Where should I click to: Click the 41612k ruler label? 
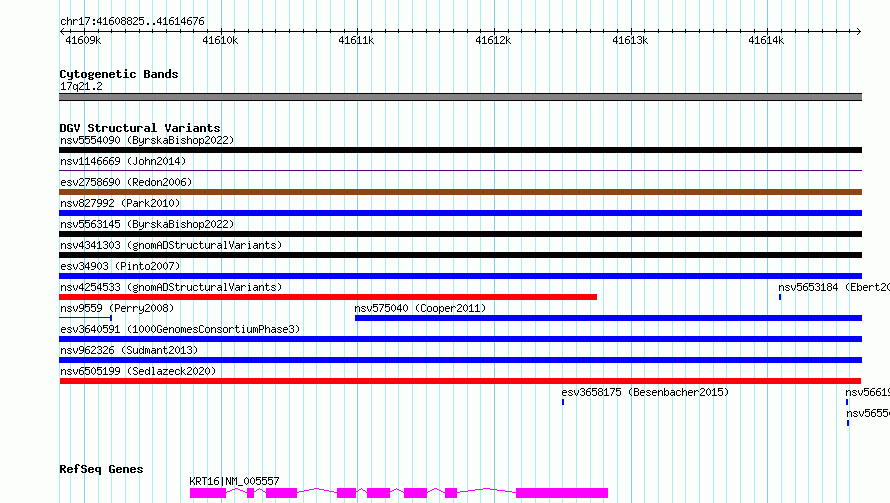coord(493,40)
